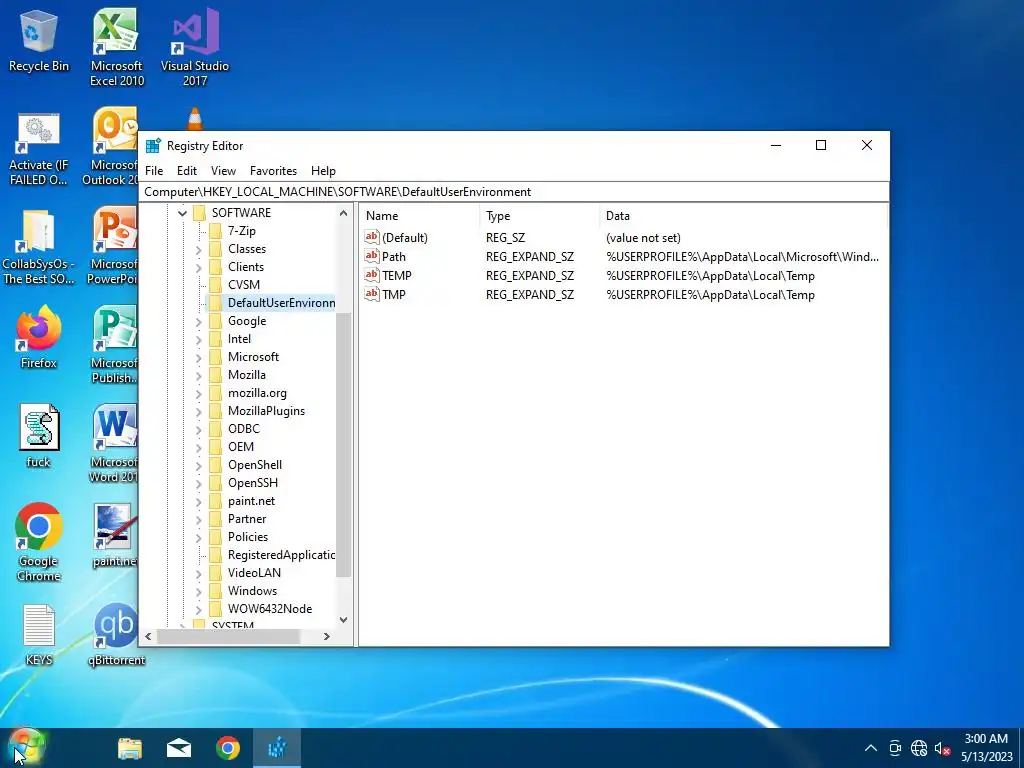Select Microsoft PowerPoint desktop shortcut

click(112, 246)
